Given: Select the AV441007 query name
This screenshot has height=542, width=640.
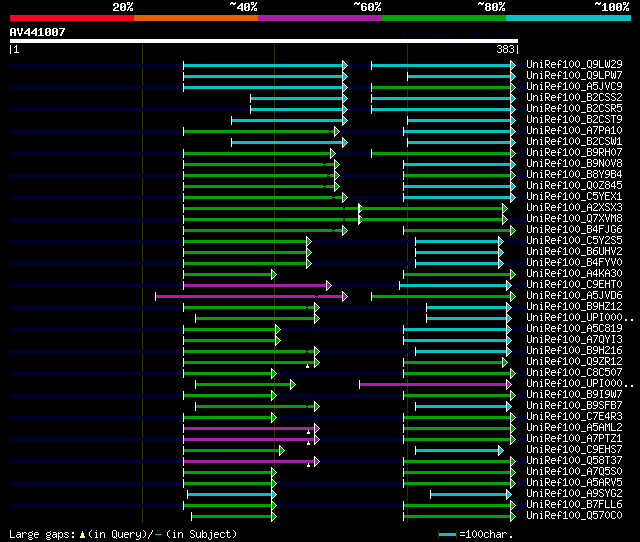Looking at the screenshot, I should pyautogui.click(x=37, y=32).
